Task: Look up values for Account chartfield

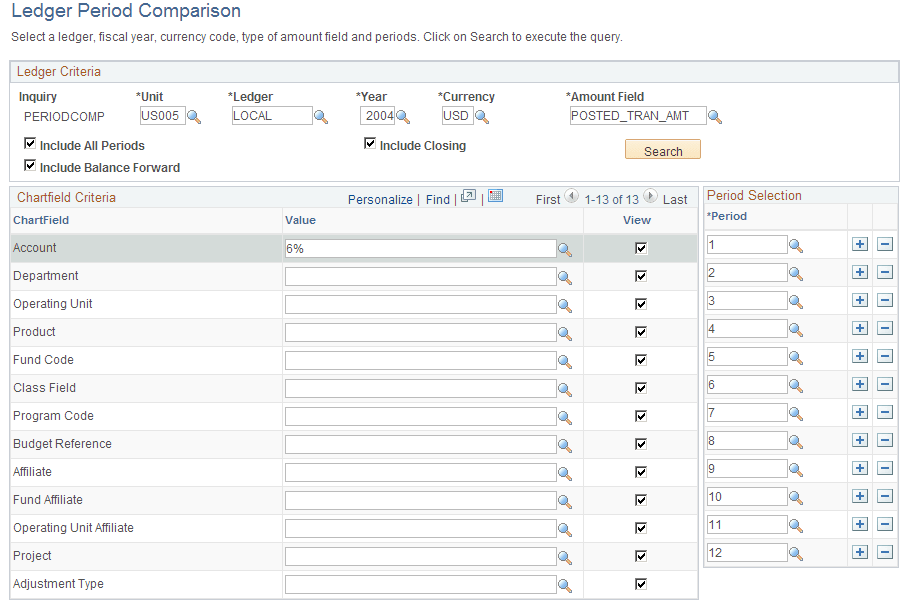Action: (564, 250)
